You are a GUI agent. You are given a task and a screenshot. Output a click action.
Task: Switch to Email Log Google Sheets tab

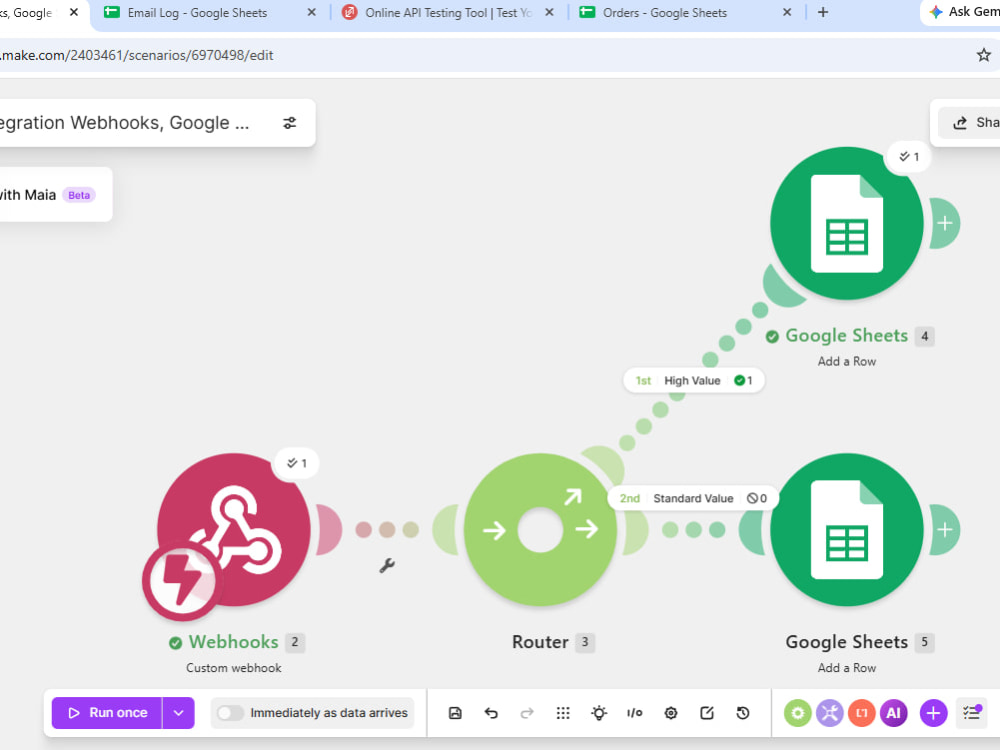197,13
